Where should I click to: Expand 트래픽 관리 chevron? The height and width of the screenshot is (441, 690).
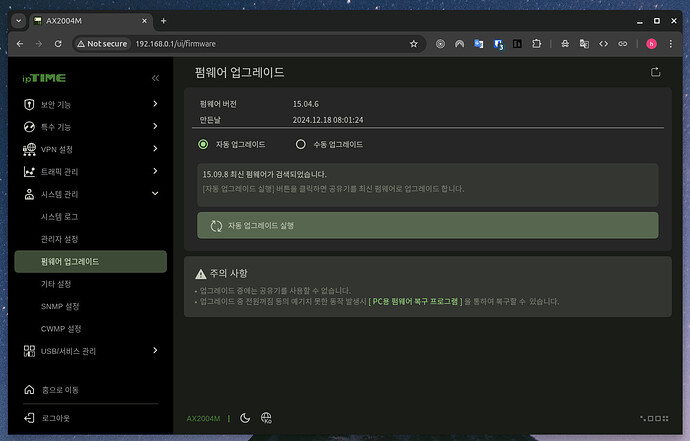click(155, 171)
